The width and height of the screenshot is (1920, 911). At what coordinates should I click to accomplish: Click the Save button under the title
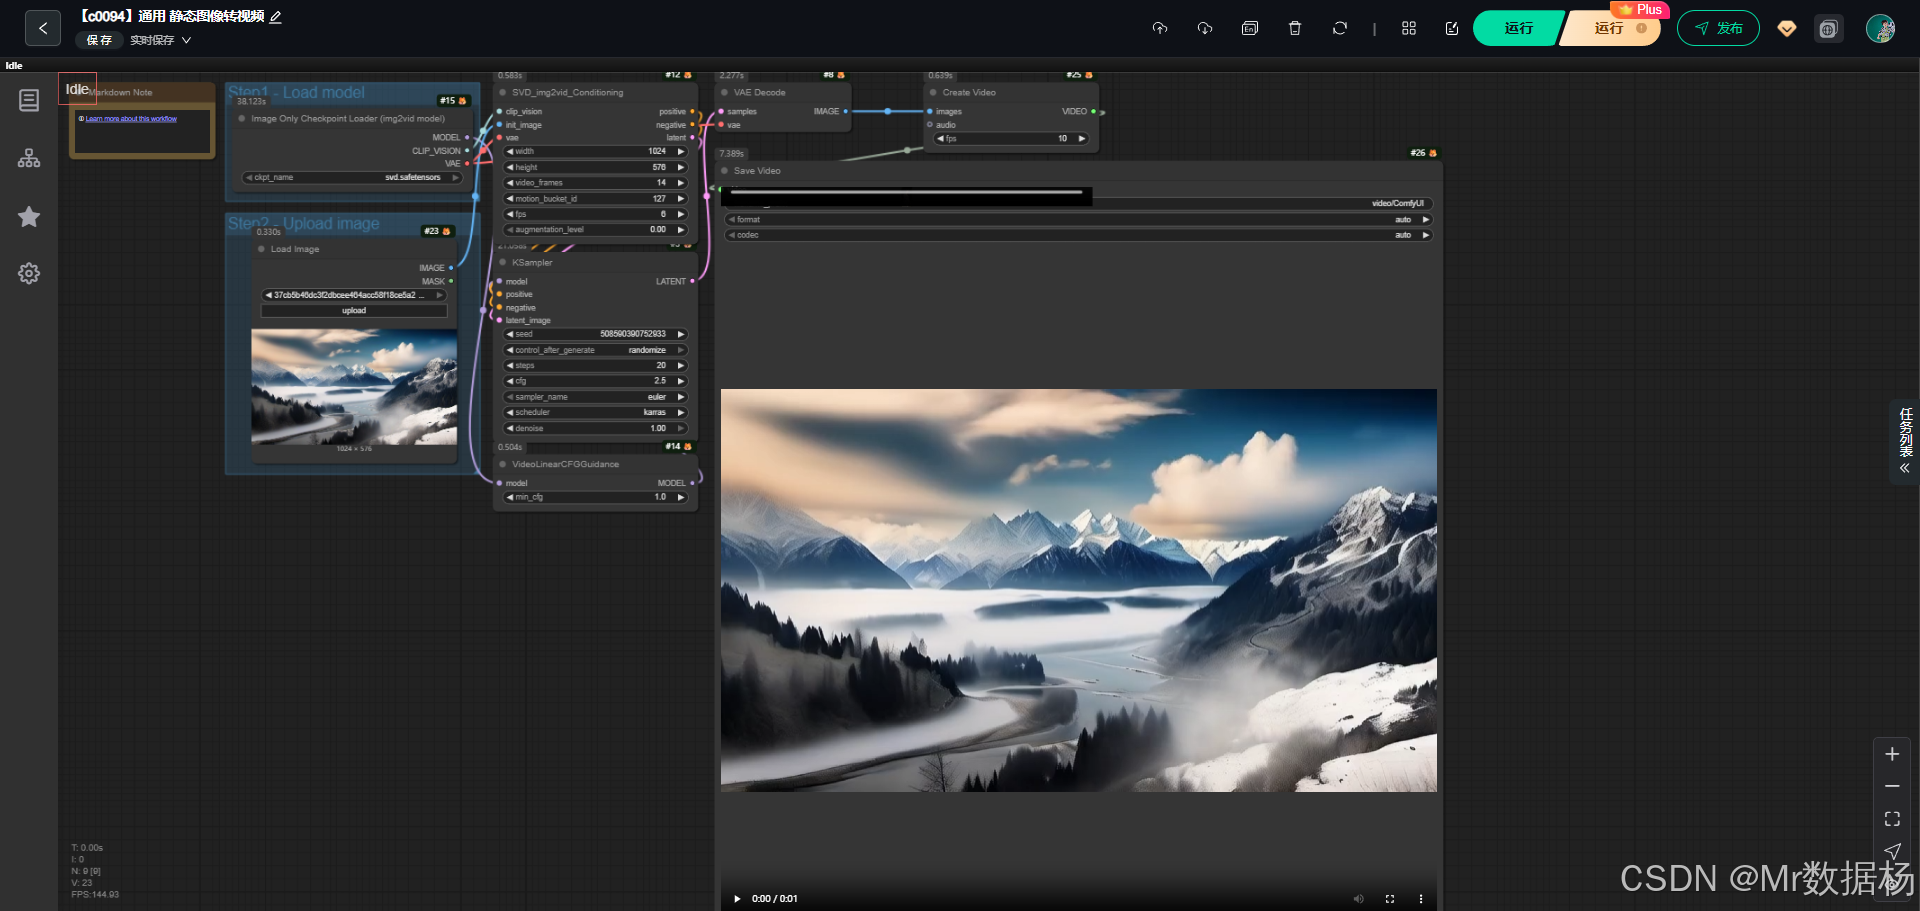click(99, 40)
